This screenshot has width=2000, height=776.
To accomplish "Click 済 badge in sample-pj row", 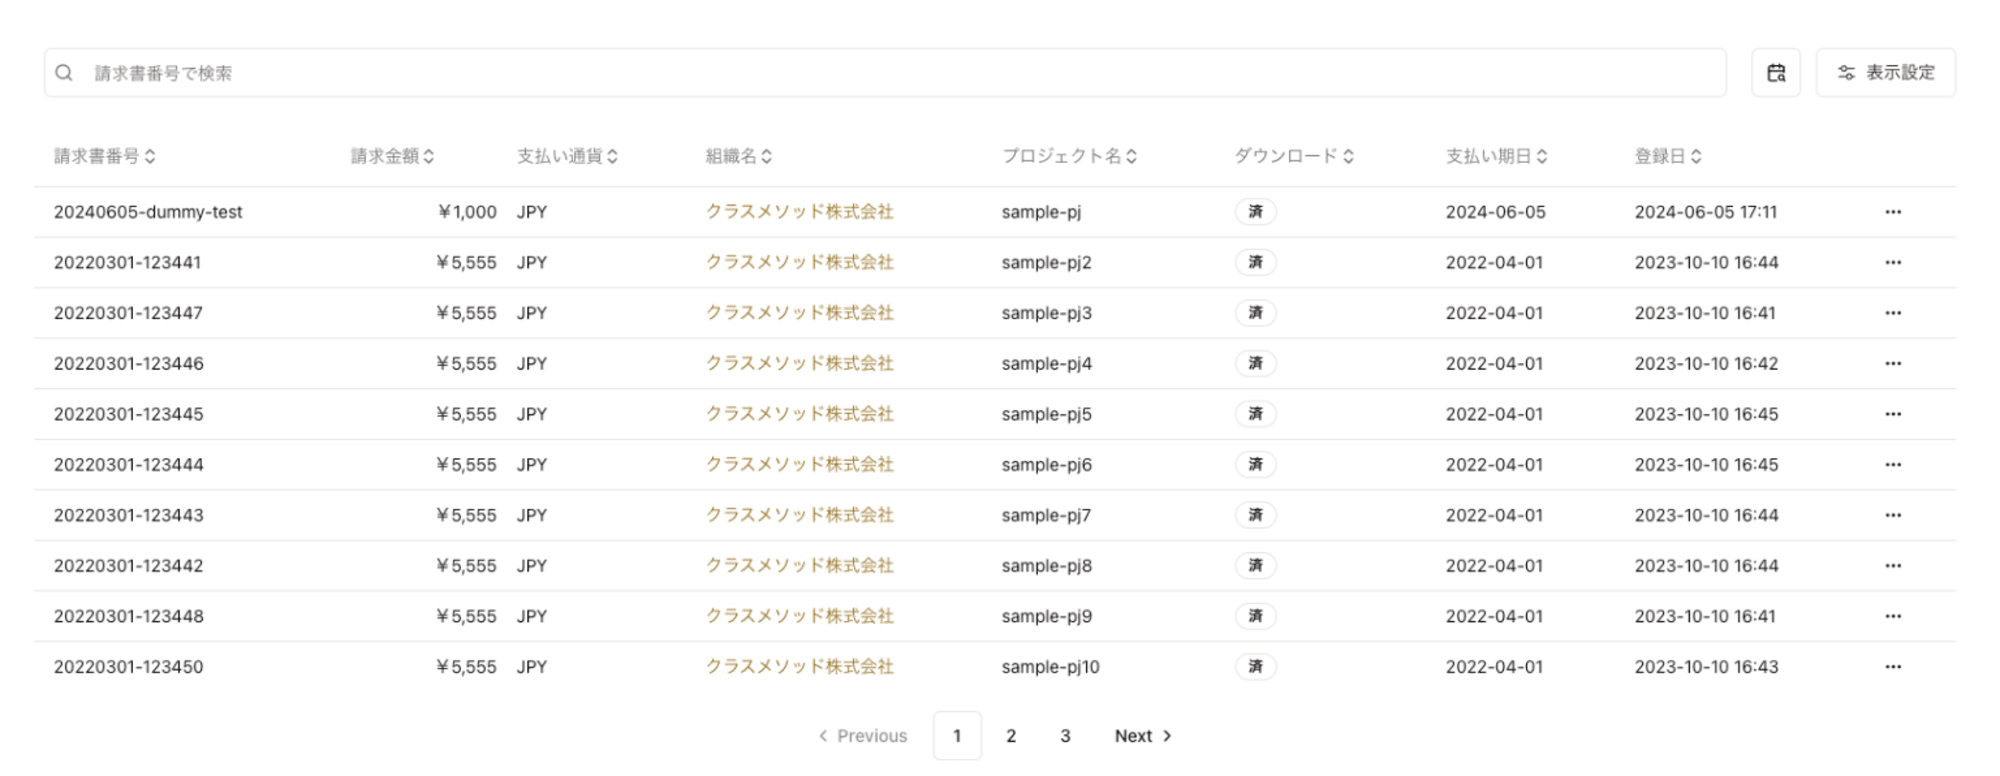I will pyautogui.click(x=1255, y=212).
